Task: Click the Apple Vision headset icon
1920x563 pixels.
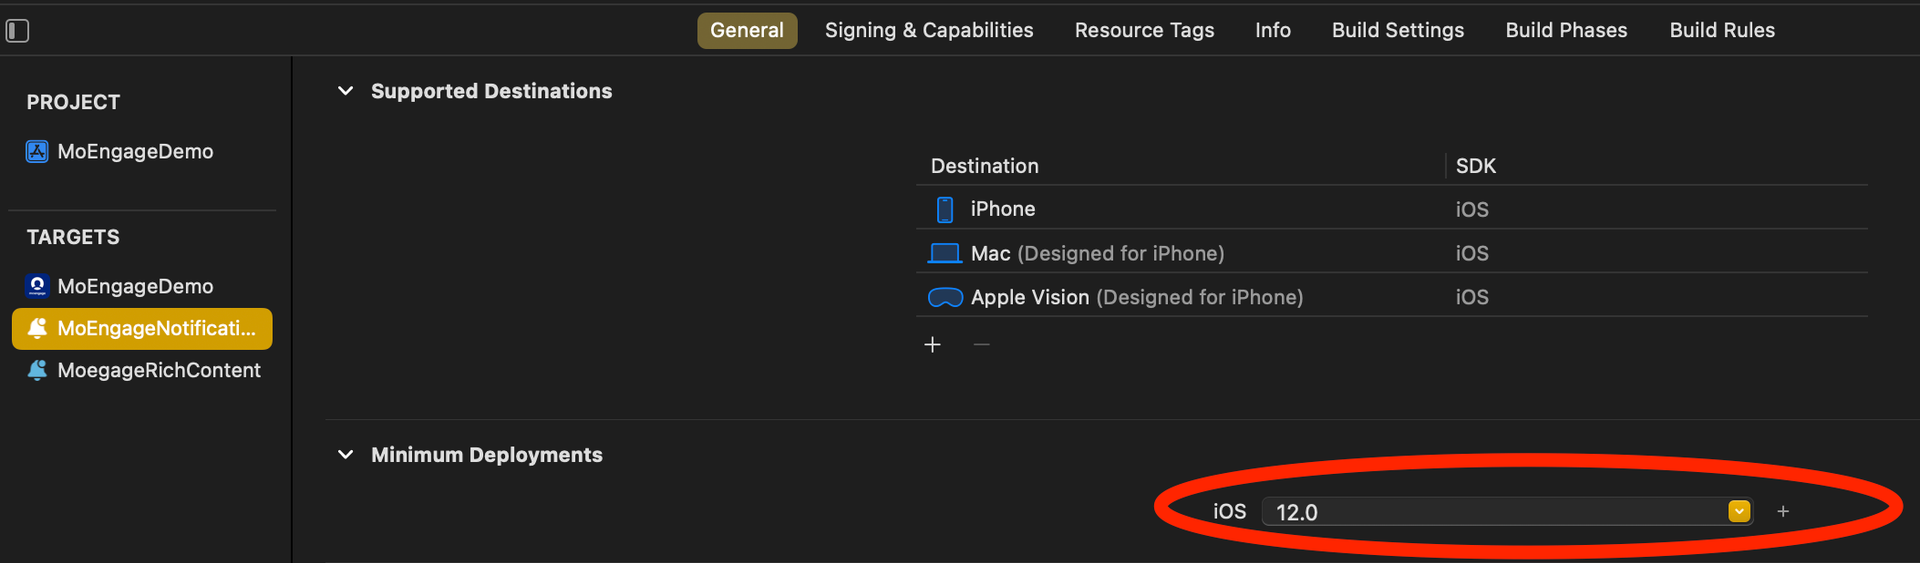Action: (945, 298)
